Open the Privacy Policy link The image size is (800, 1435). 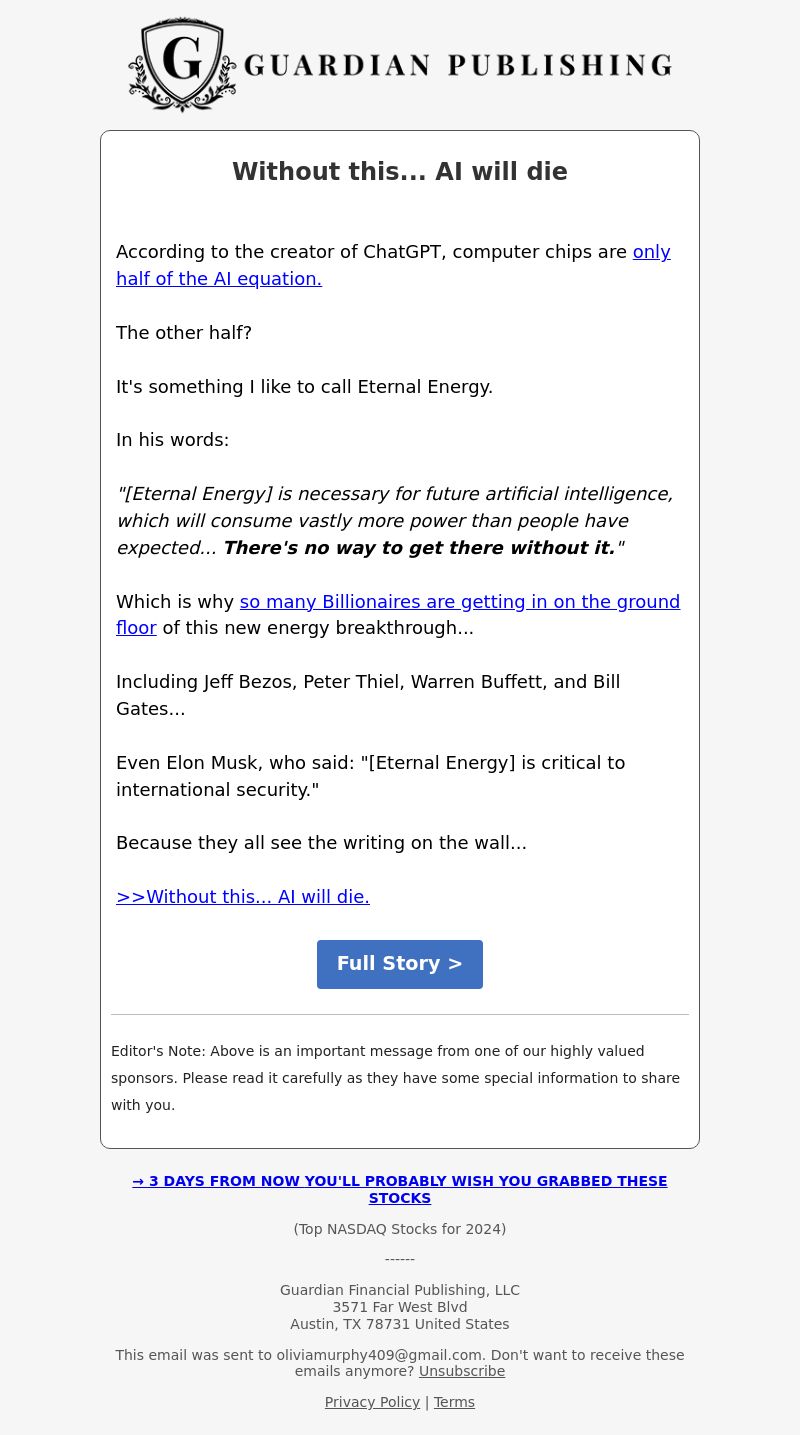[x=372, y=1402]
